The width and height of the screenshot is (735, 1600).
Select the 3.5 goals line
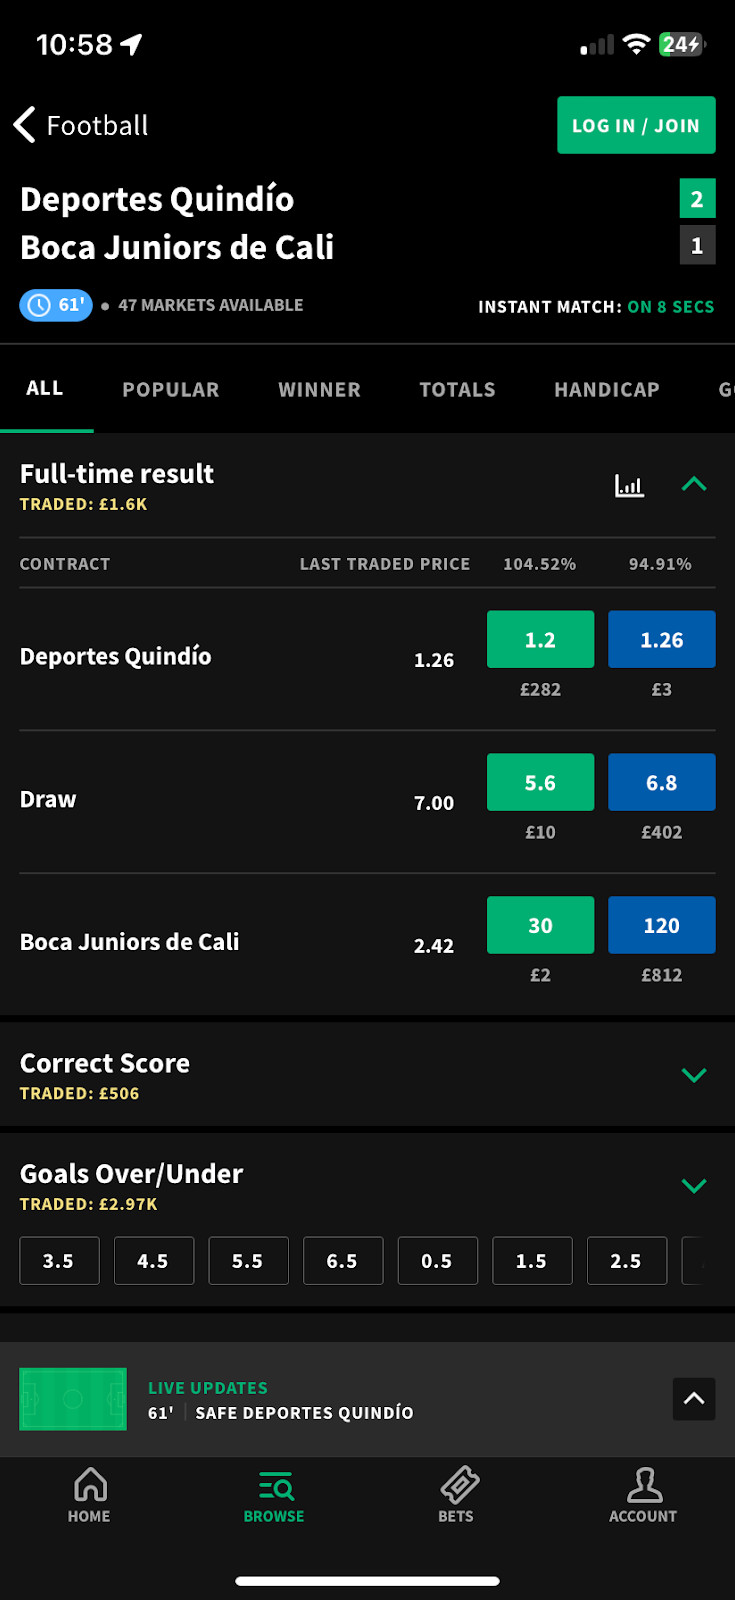(59, 1261)
